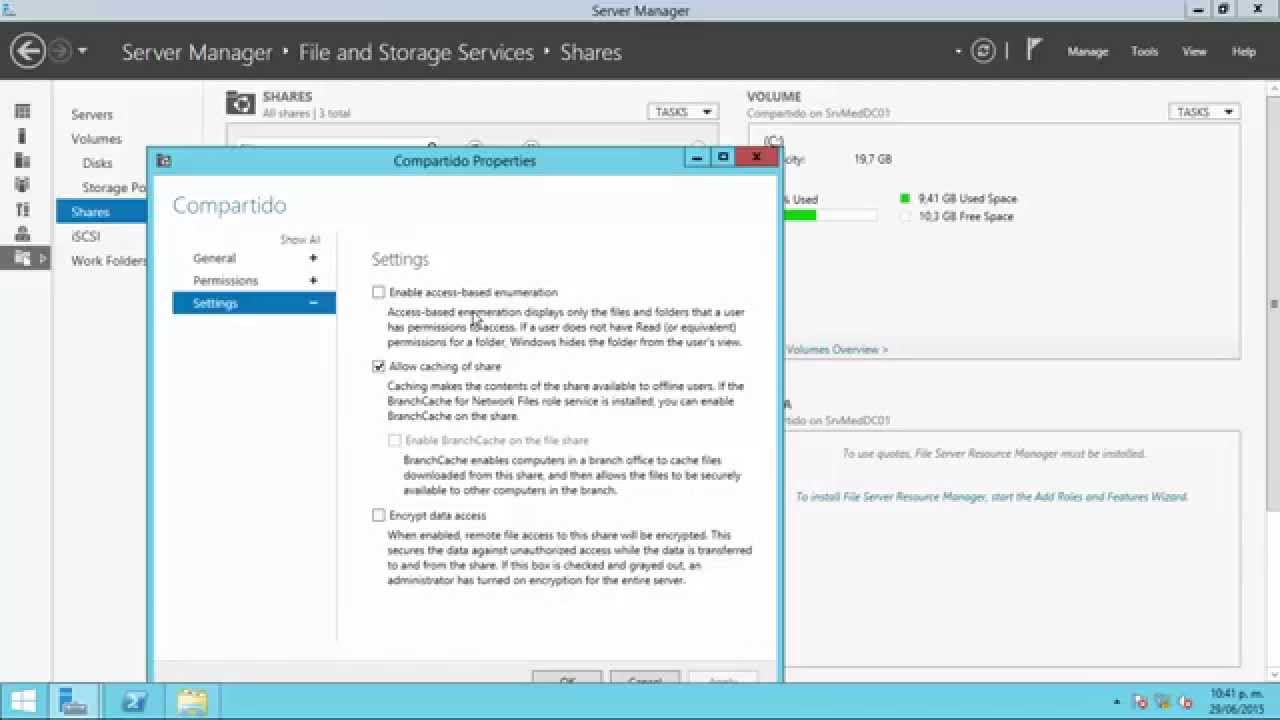Maximize the Compartido Properties dialog

pos(723,157)
